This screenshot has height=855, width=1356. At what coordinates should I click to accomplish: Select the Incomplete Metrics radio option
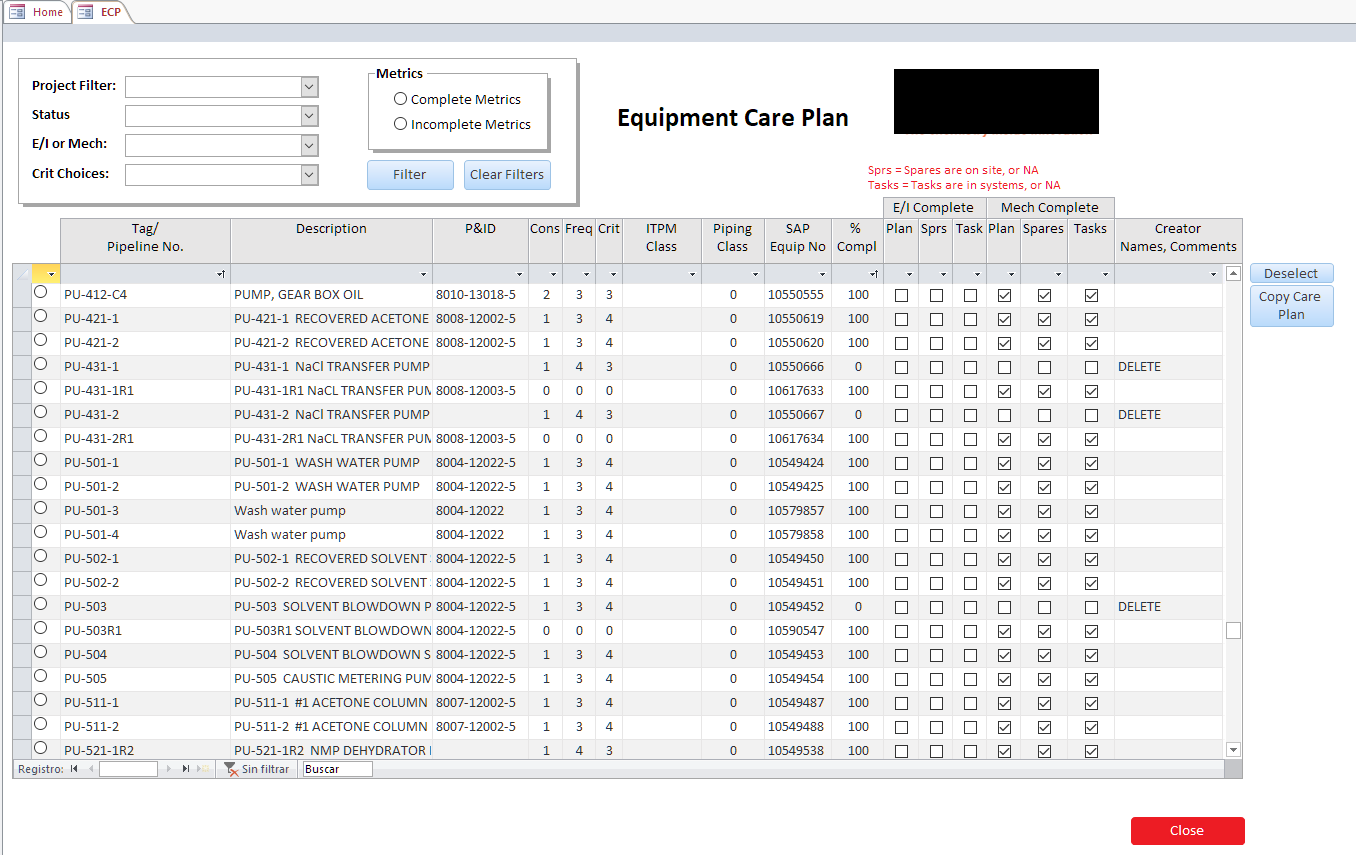pyautogui.click(x=401, y=124)
